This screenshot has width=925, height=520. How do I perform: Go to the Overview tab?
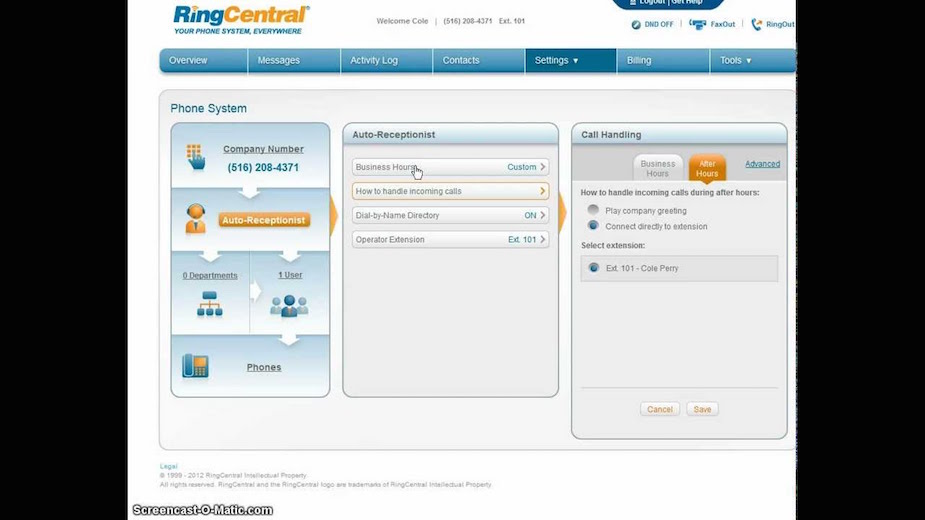204,60
